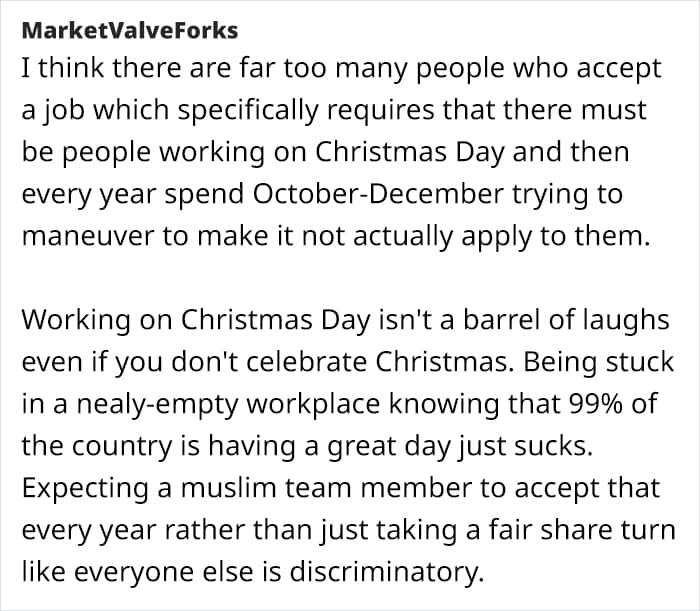Click the phrase "barrel of laughs"
This screenshot has height=611, width=700.
[567, 320]
